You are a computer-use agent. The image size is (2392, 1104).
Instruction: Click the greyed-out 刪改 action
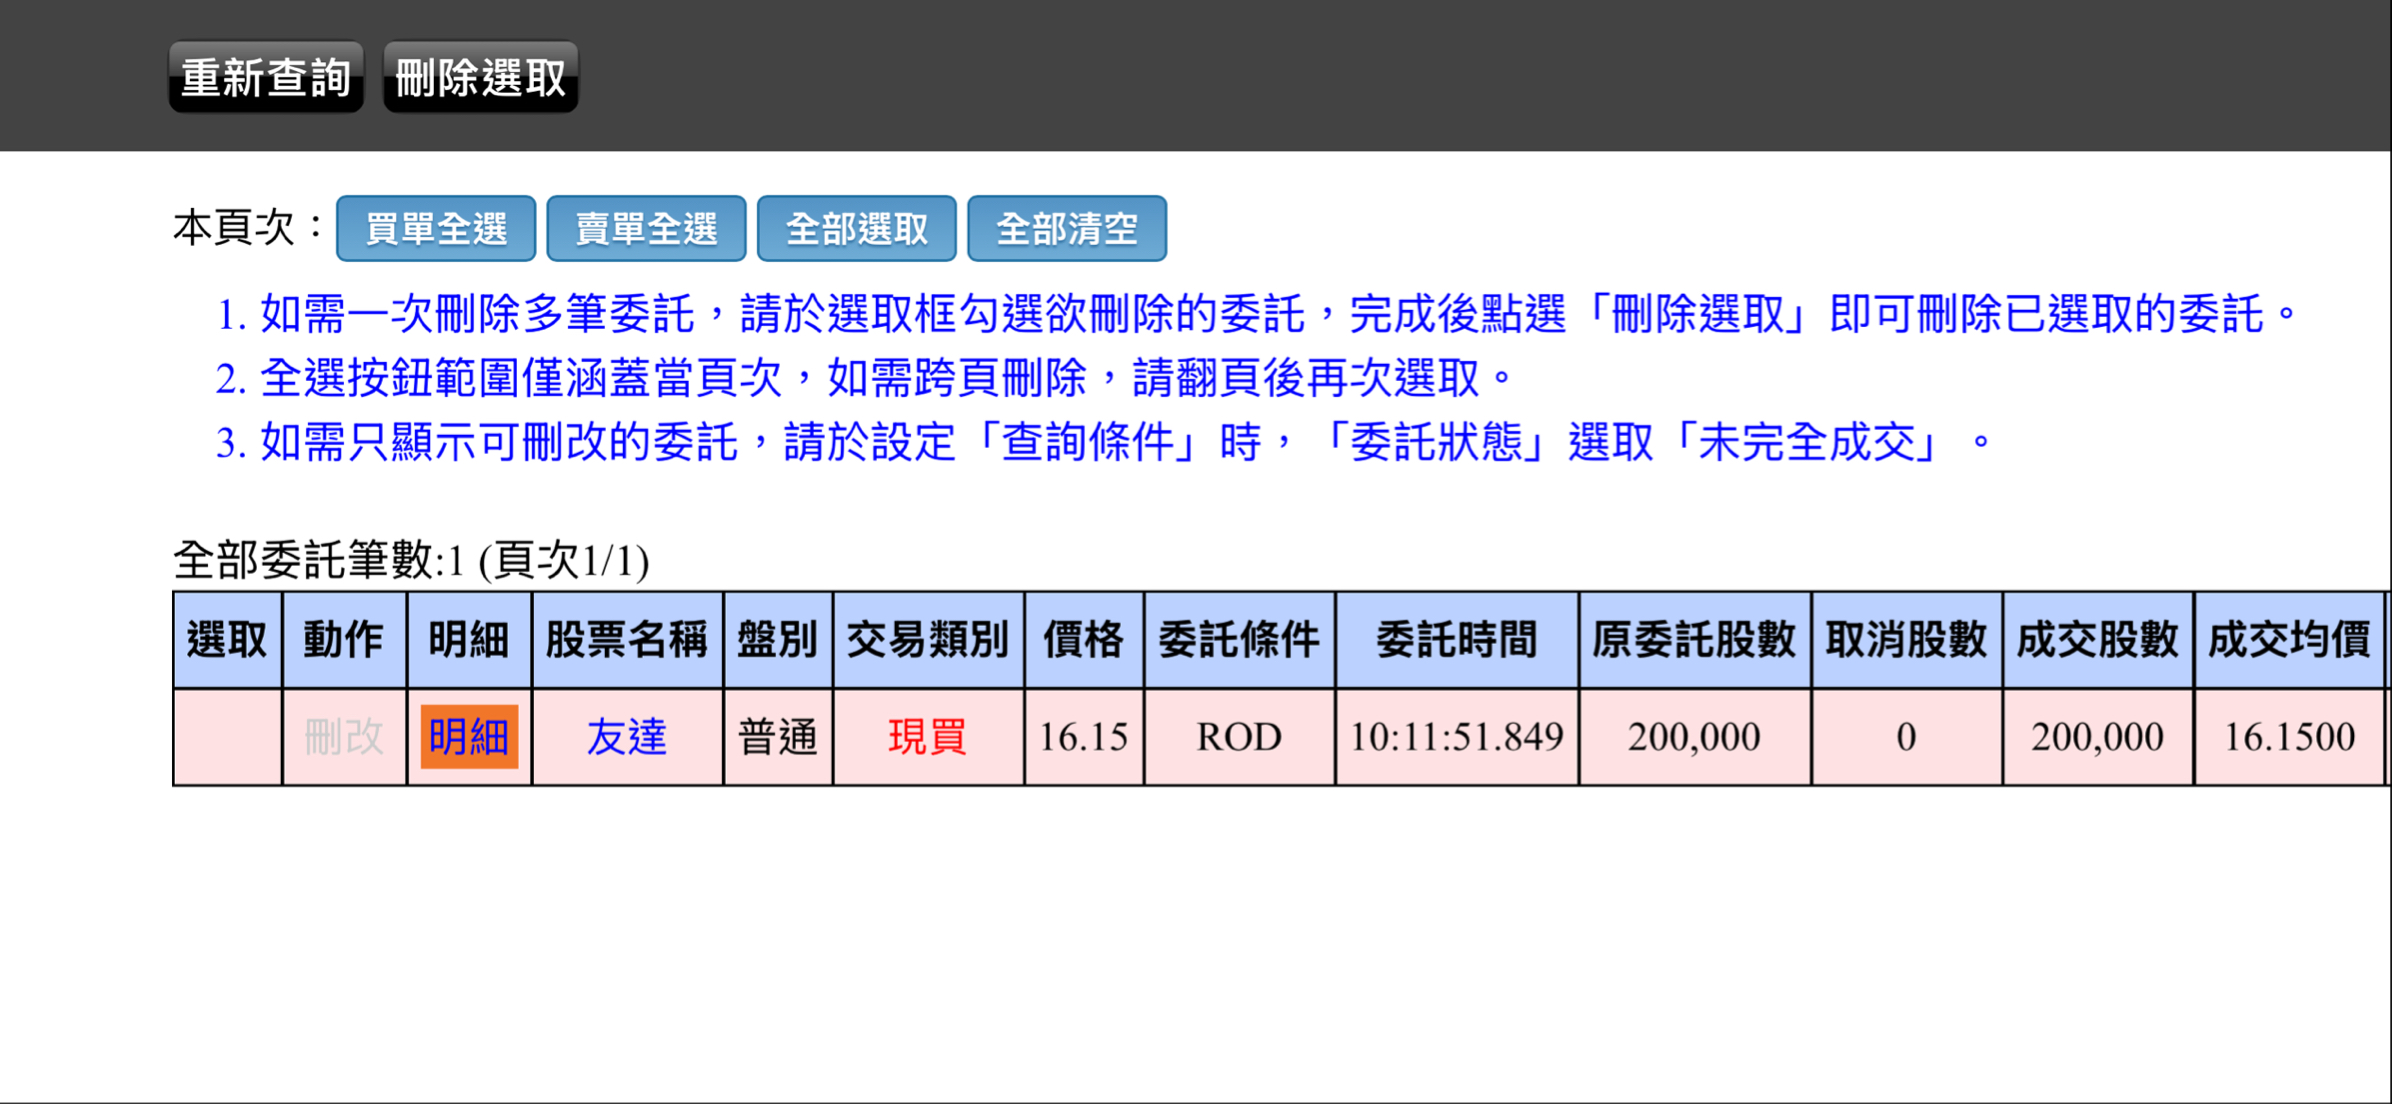(x=344, y=737)
